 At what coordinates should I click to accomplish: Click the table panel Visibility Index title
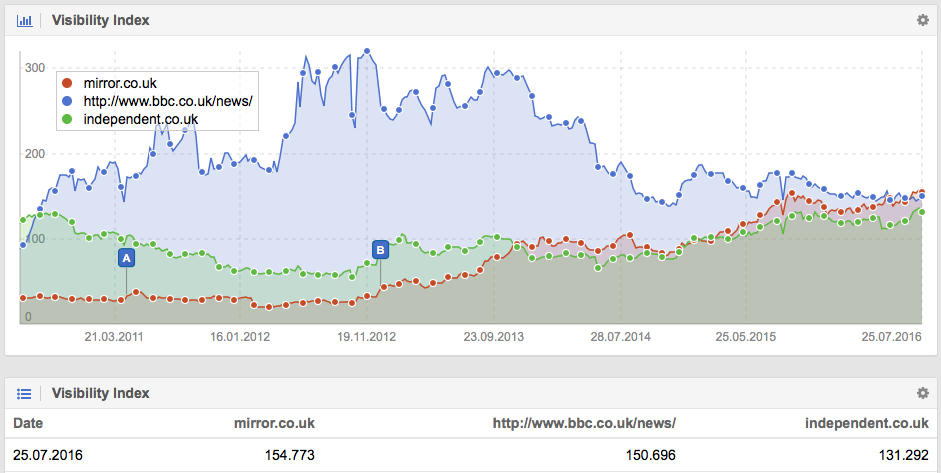coord(100,394)
